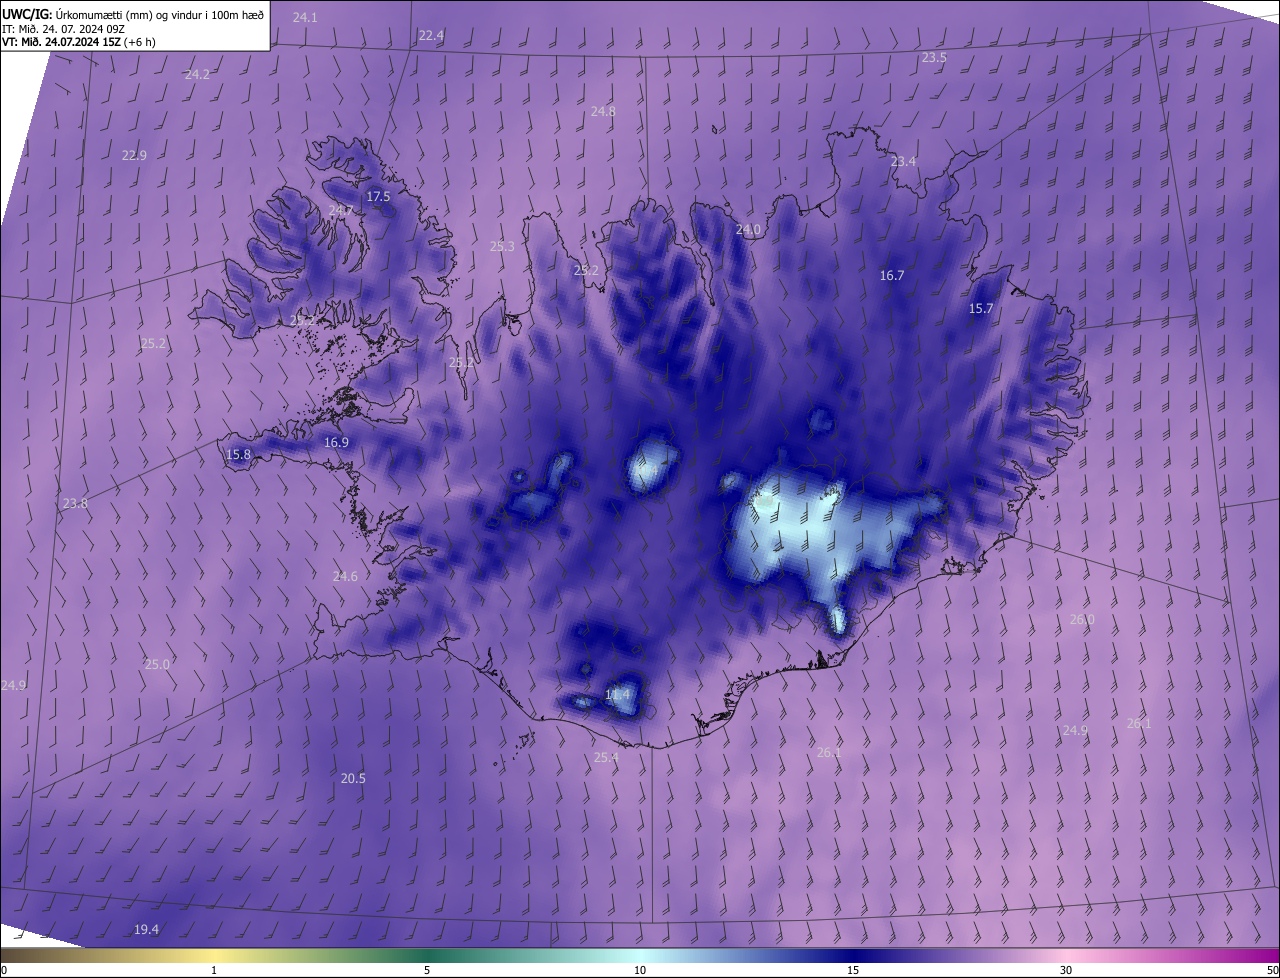Click the 16.9 value label
1280x978 pixels.
tap(336, 442)
